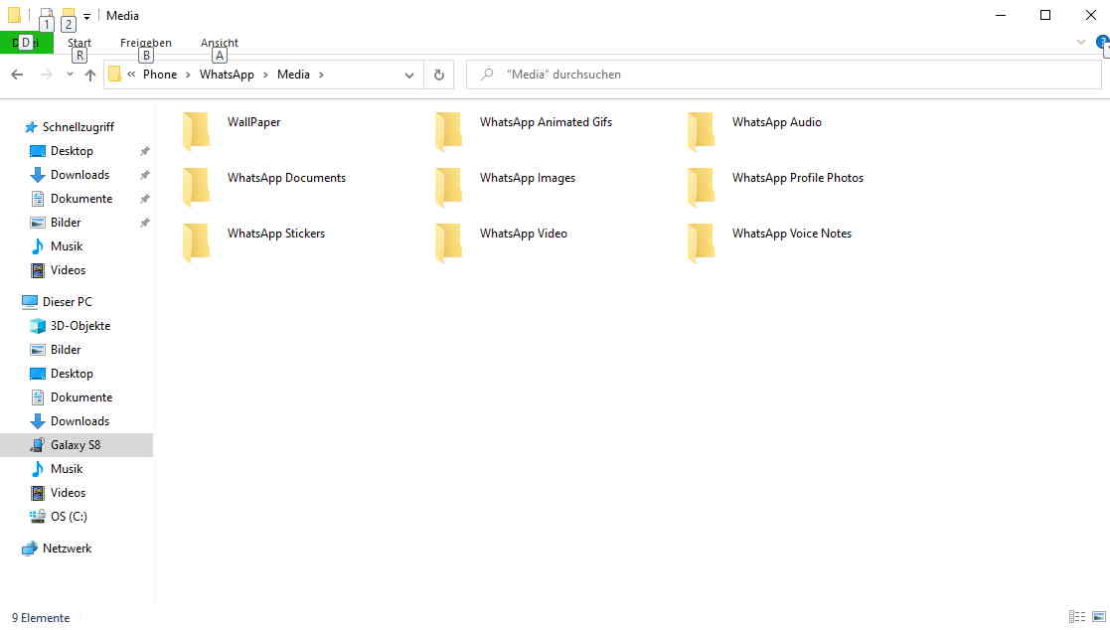Go back with the left arrow

point(17,74)
